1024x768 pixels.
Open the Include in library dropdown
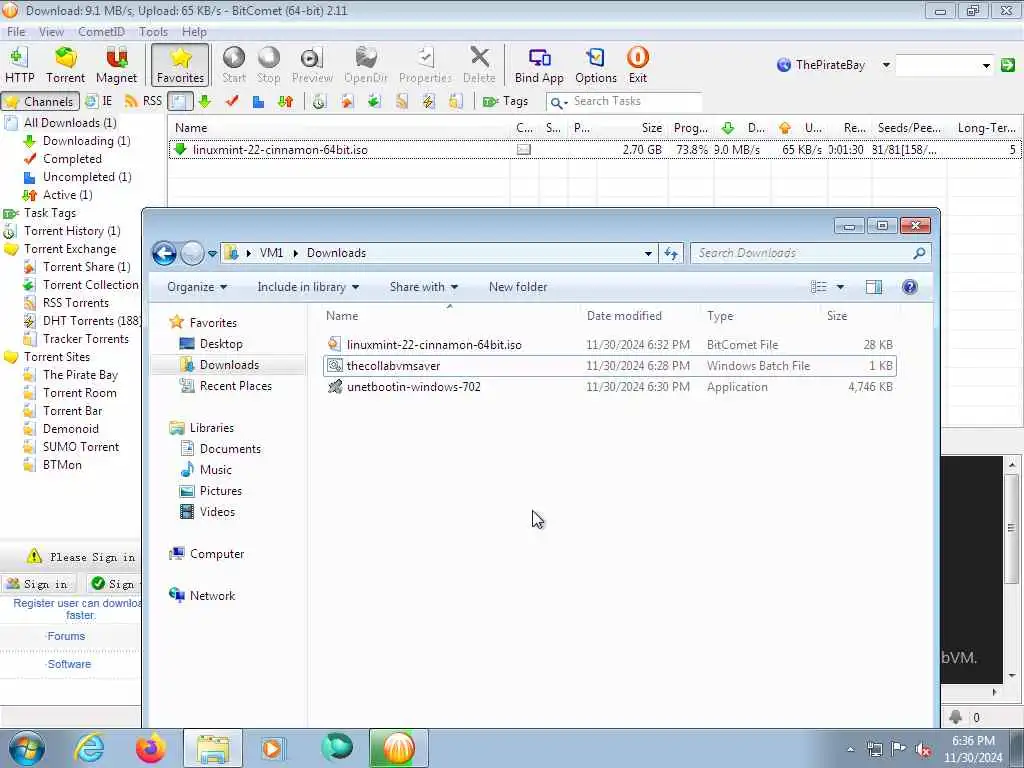[x=308, y=287]
